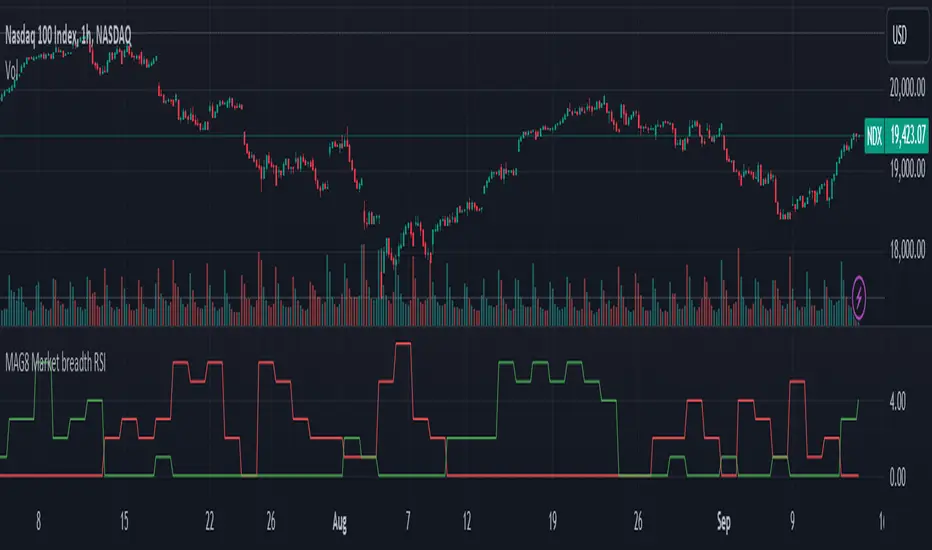
Task: Click the Sep date on time axis
Action: coord(723,521)
